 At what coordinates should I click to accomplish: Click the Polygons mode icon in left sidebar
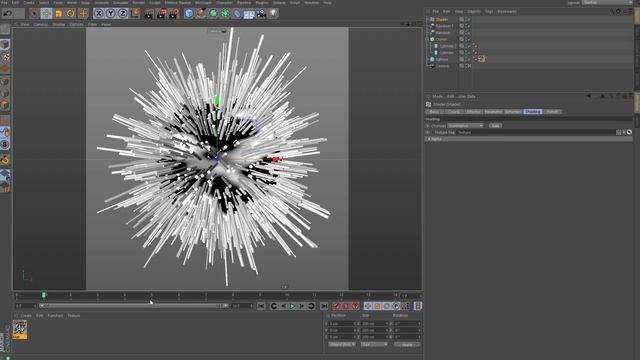tap(5, 105)
